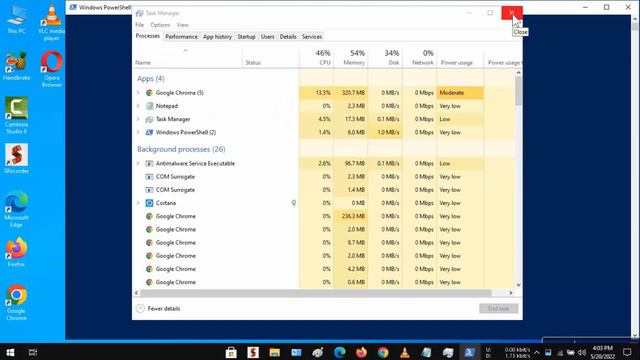This screenshot has height=360, width=640.
Task: Open SRecorder from the taskbar
Action: click(x=253, y=352)
